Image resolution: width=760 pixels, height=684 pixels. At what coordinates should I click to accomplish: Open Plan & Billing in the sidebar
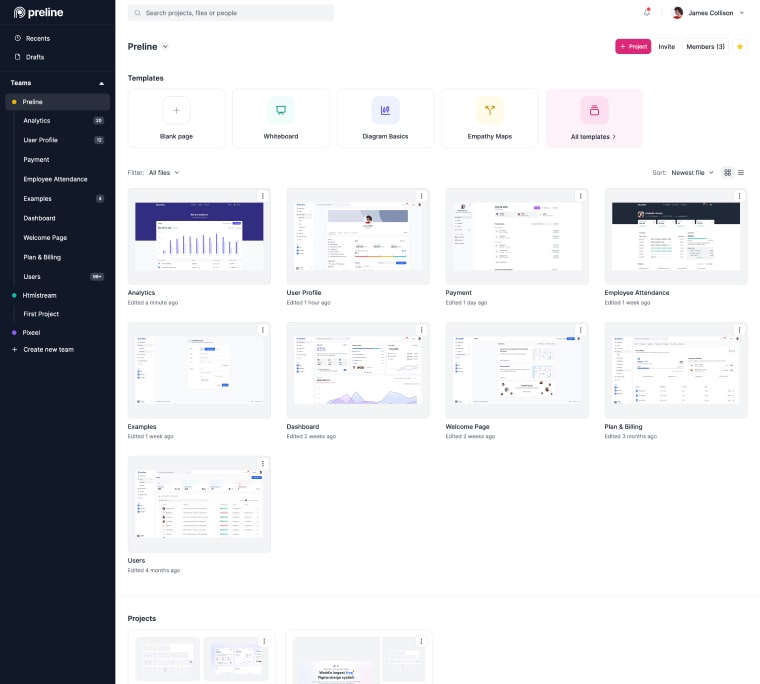pyautogui.click(x=42, y=257)
